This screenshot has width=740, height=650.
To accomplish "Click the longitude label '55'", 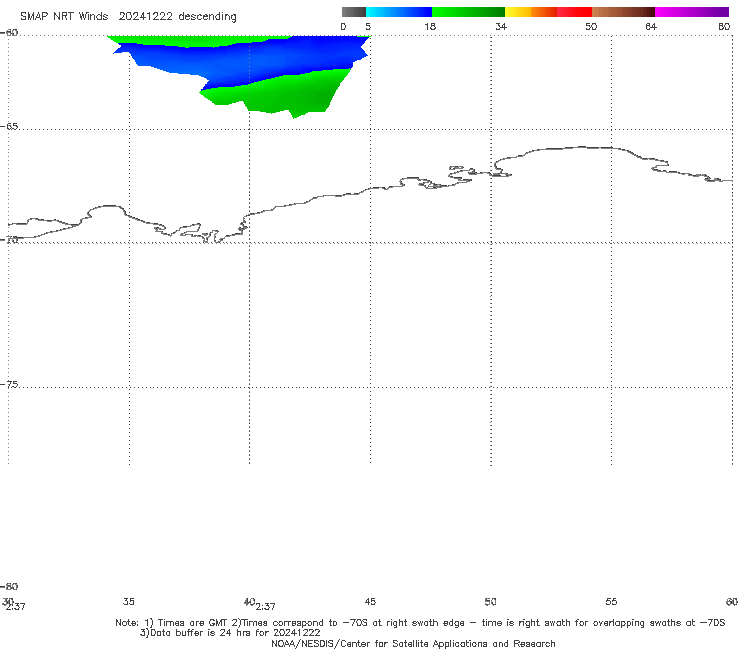I will pyautogui.click(x=611, y=602).
